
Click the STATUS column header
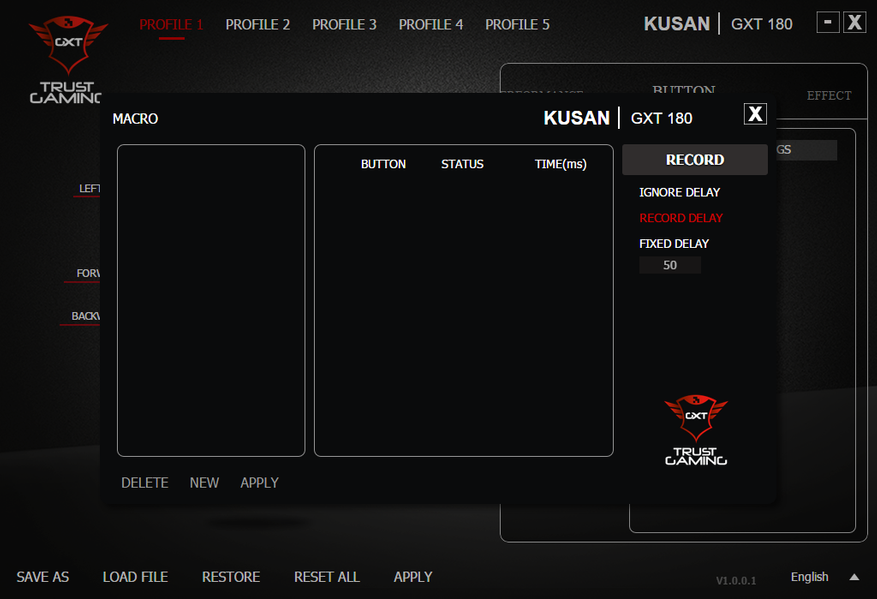[x=462, y=164]
